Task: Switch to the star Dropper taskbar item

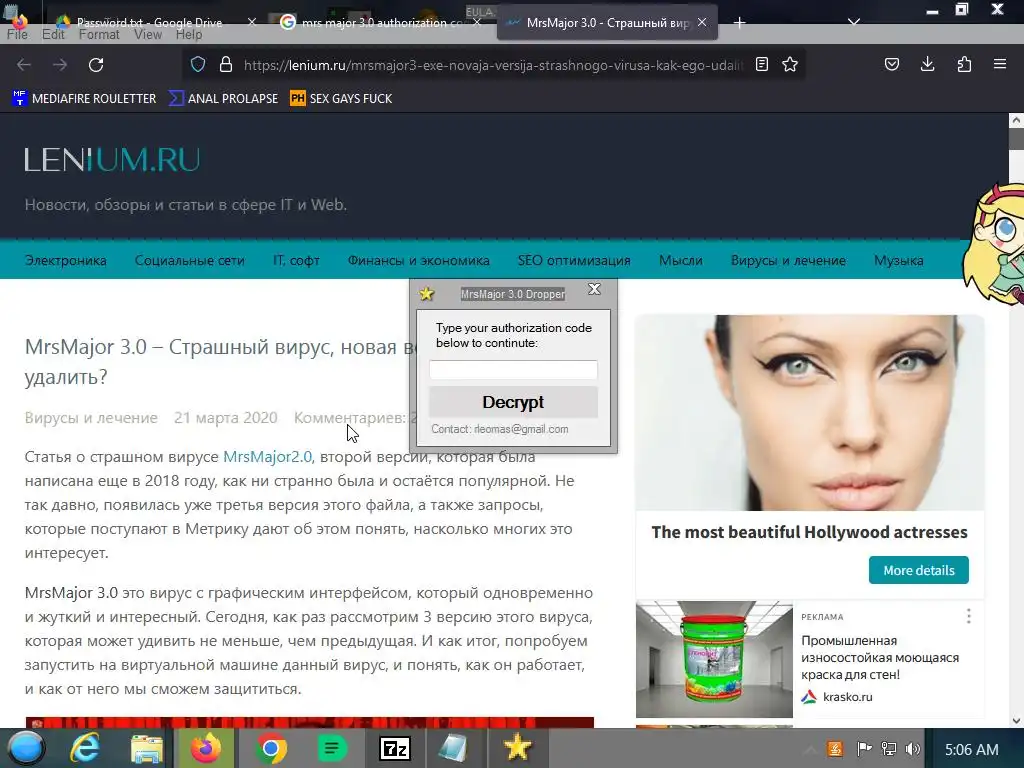Action: 517,748
